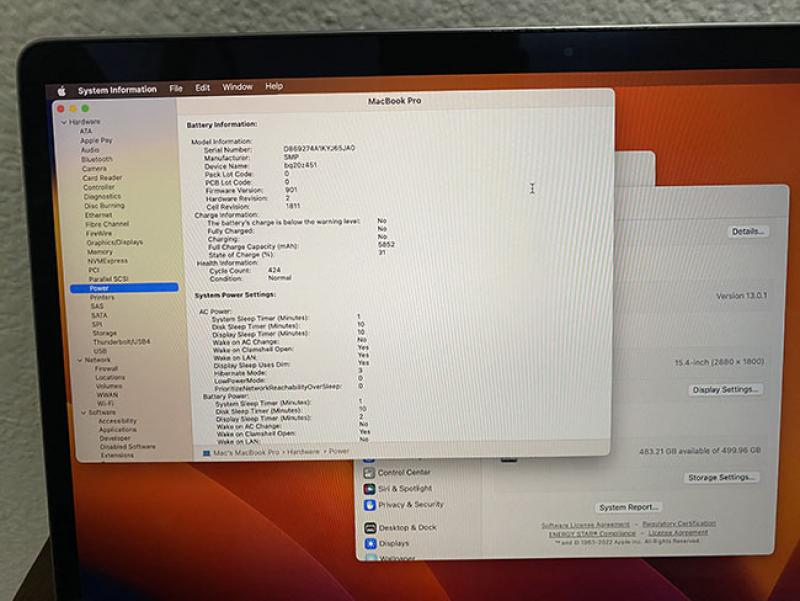This screenshot has width=800, height=601.
Task: Select Controller in the sidebar
Action: point(99,187)
